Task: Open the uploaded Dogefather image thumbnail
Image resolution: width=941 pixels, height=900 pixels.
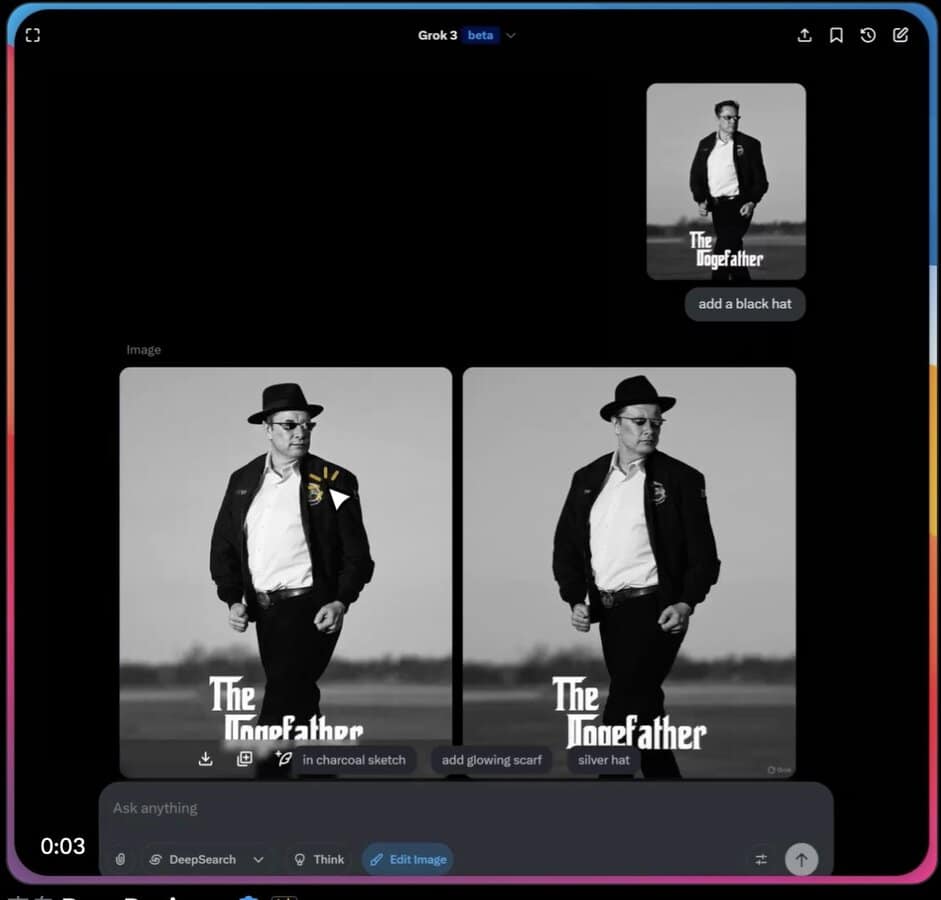Action: 726,181
